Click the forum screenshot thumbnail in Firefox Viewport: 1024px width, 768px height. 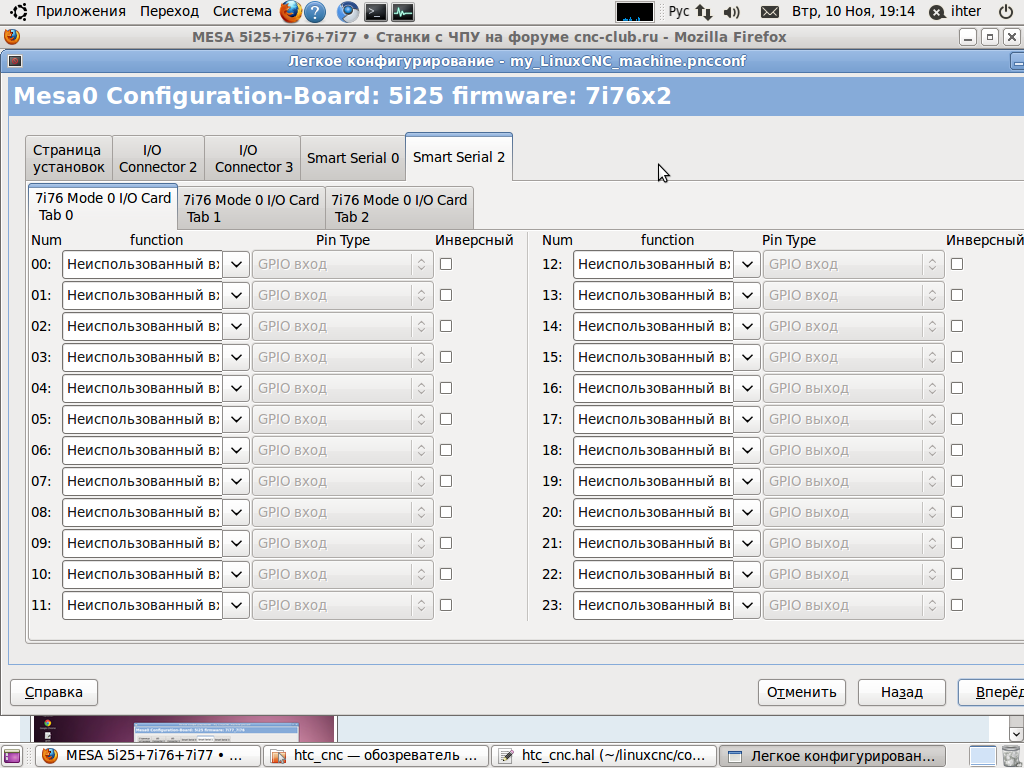(184, 729)
